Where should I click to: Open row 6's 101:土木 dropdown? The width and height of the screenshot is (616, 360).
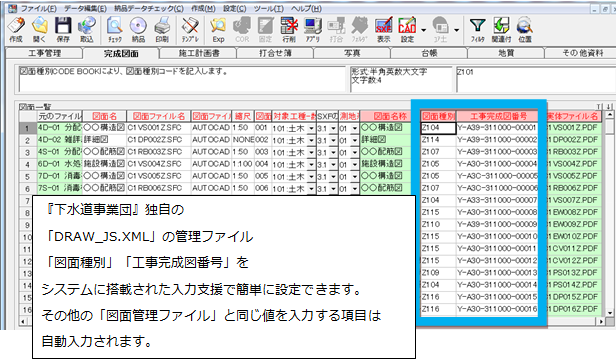coord(312,189)
